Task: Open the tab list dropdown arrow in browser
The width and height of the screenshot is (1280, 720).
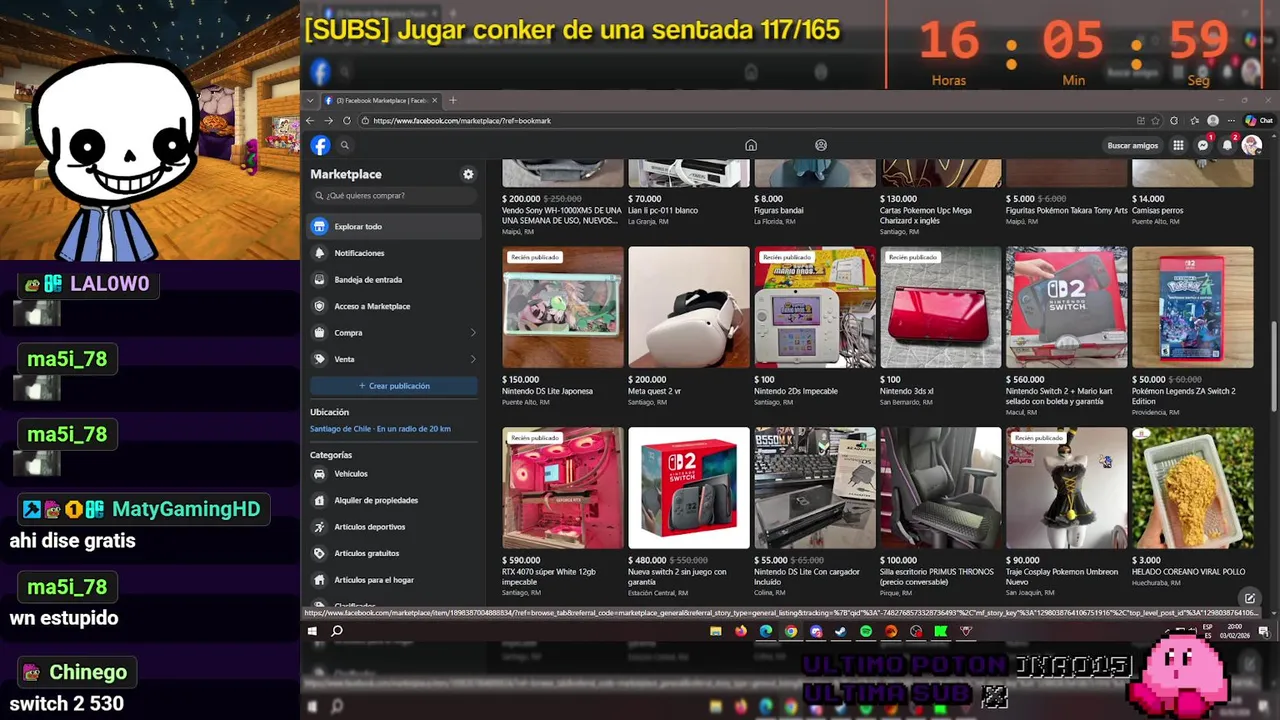Action: click(x=310, y=100)
